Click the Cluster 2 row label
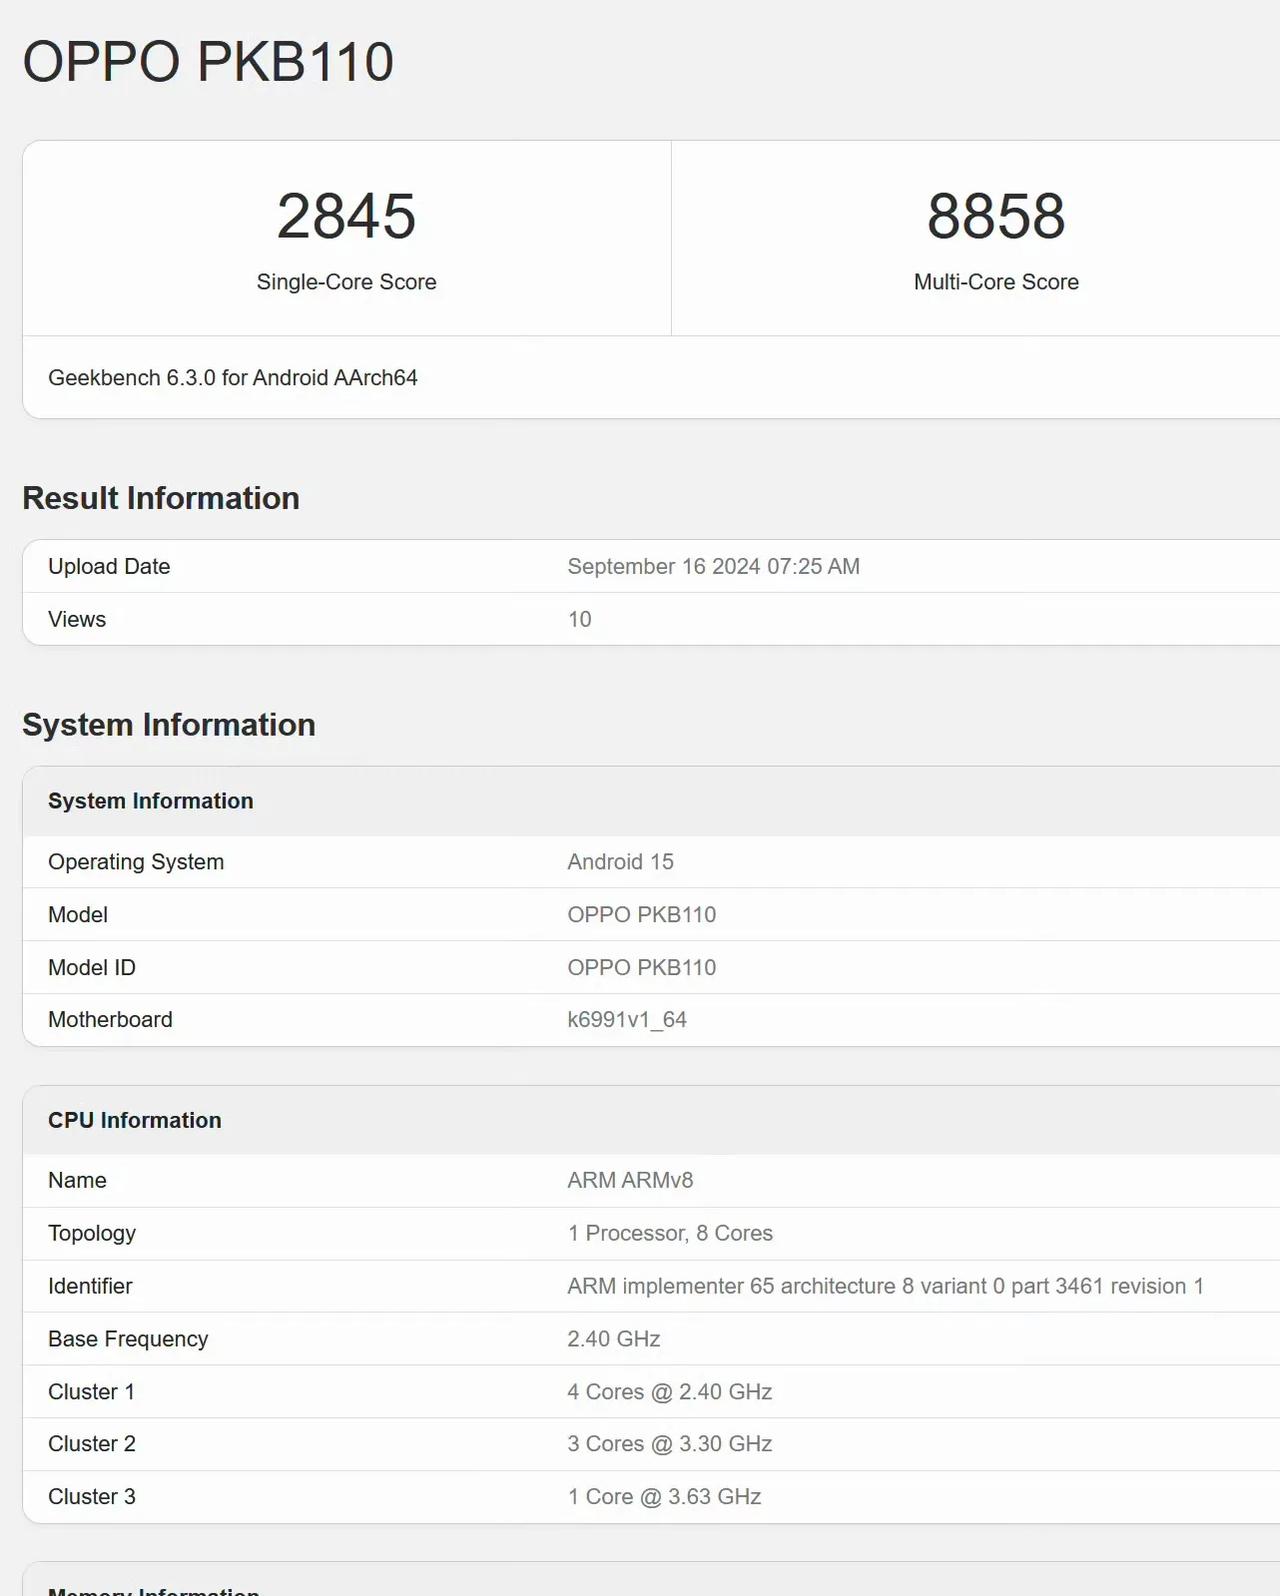1280x1596 pixels. pos(92,1444)
